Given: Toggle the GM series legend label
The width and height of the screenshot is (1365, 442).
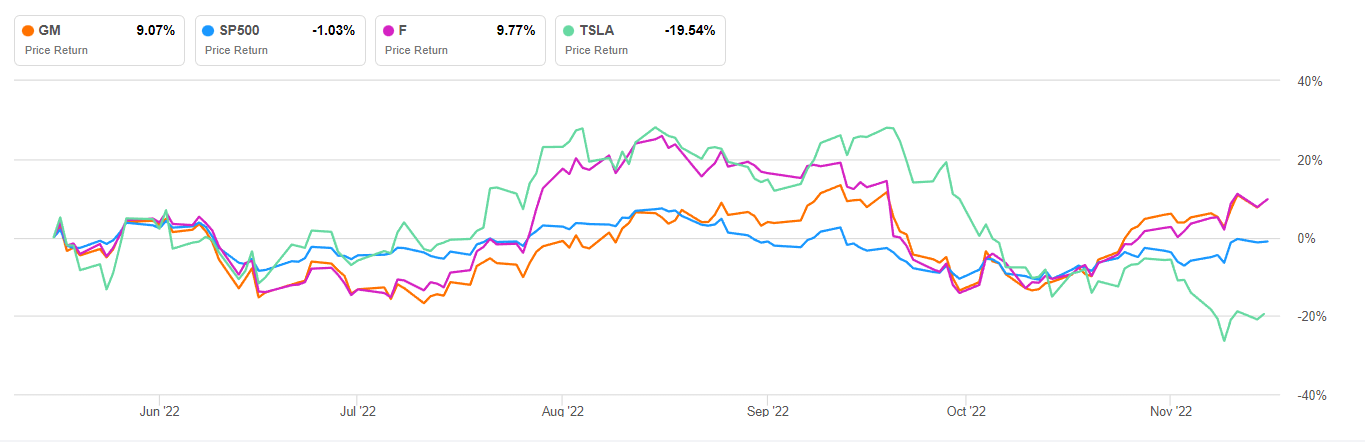Looking at the screenshot, I should (x=49, y=31).
